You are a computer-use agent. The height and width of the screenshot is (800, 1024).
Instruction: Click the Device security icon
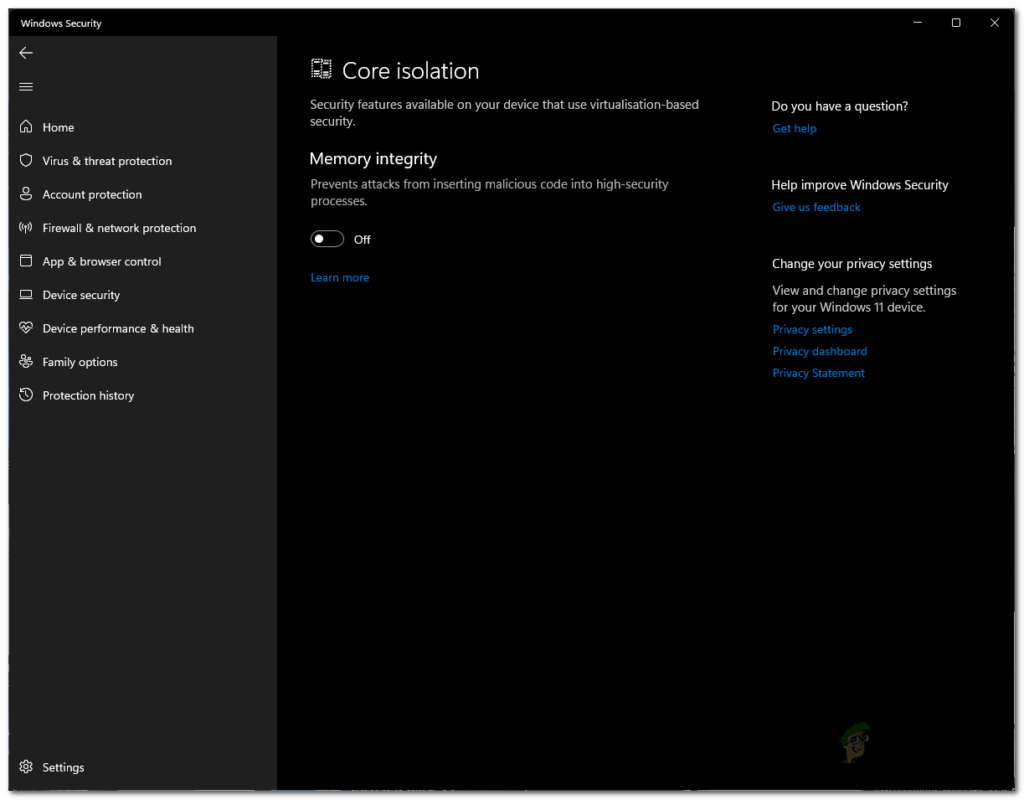(x=25, y=295)
